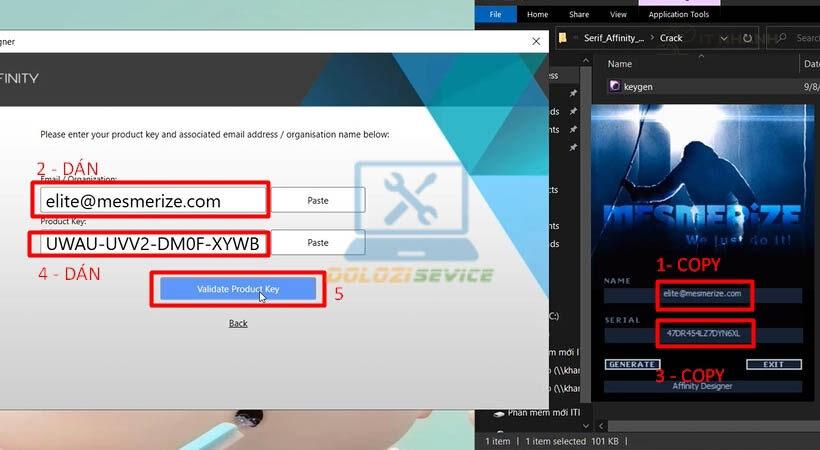This screenshot has width=820, height=450.
Task: Follow the Back link in Affinity dialog
Action: click(238, 323)
